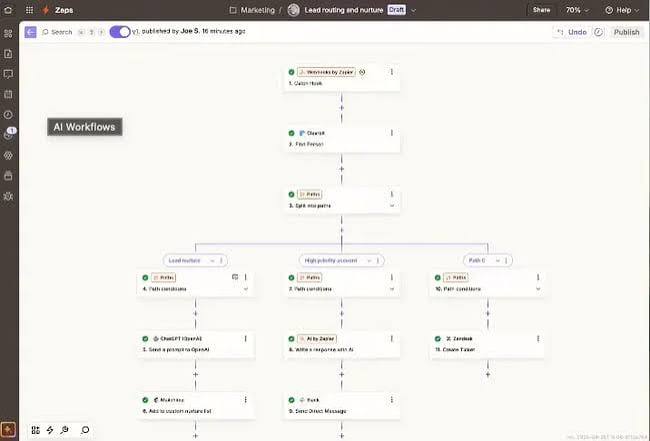This screenshot has width=650, height=441.
Task: Add a step below Find Person
Action: (x=342, y=169)
